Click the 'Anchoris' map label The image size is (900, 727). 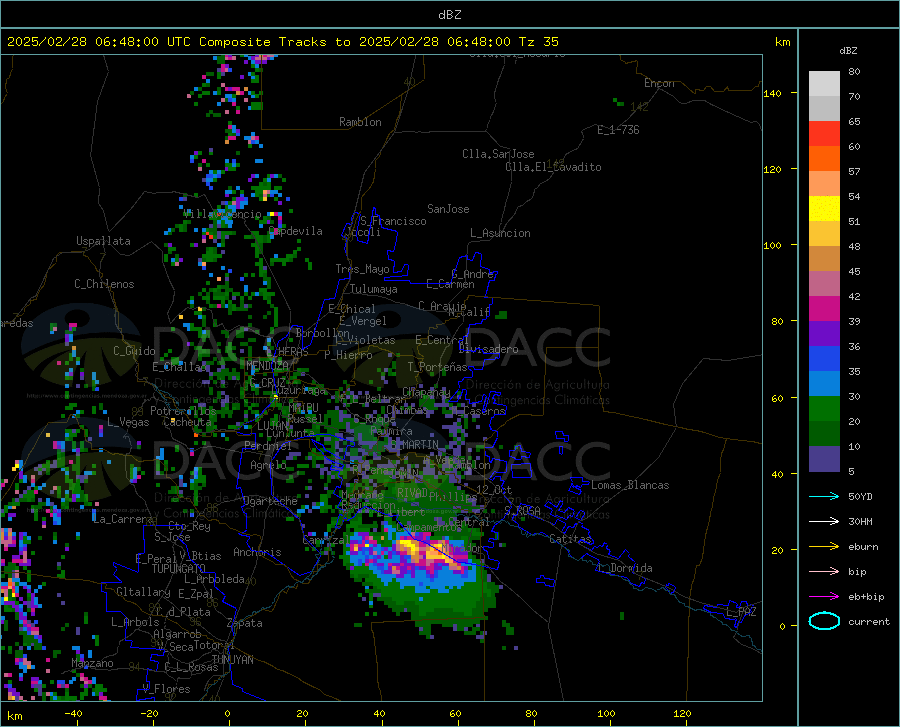(x=257, y=553)
